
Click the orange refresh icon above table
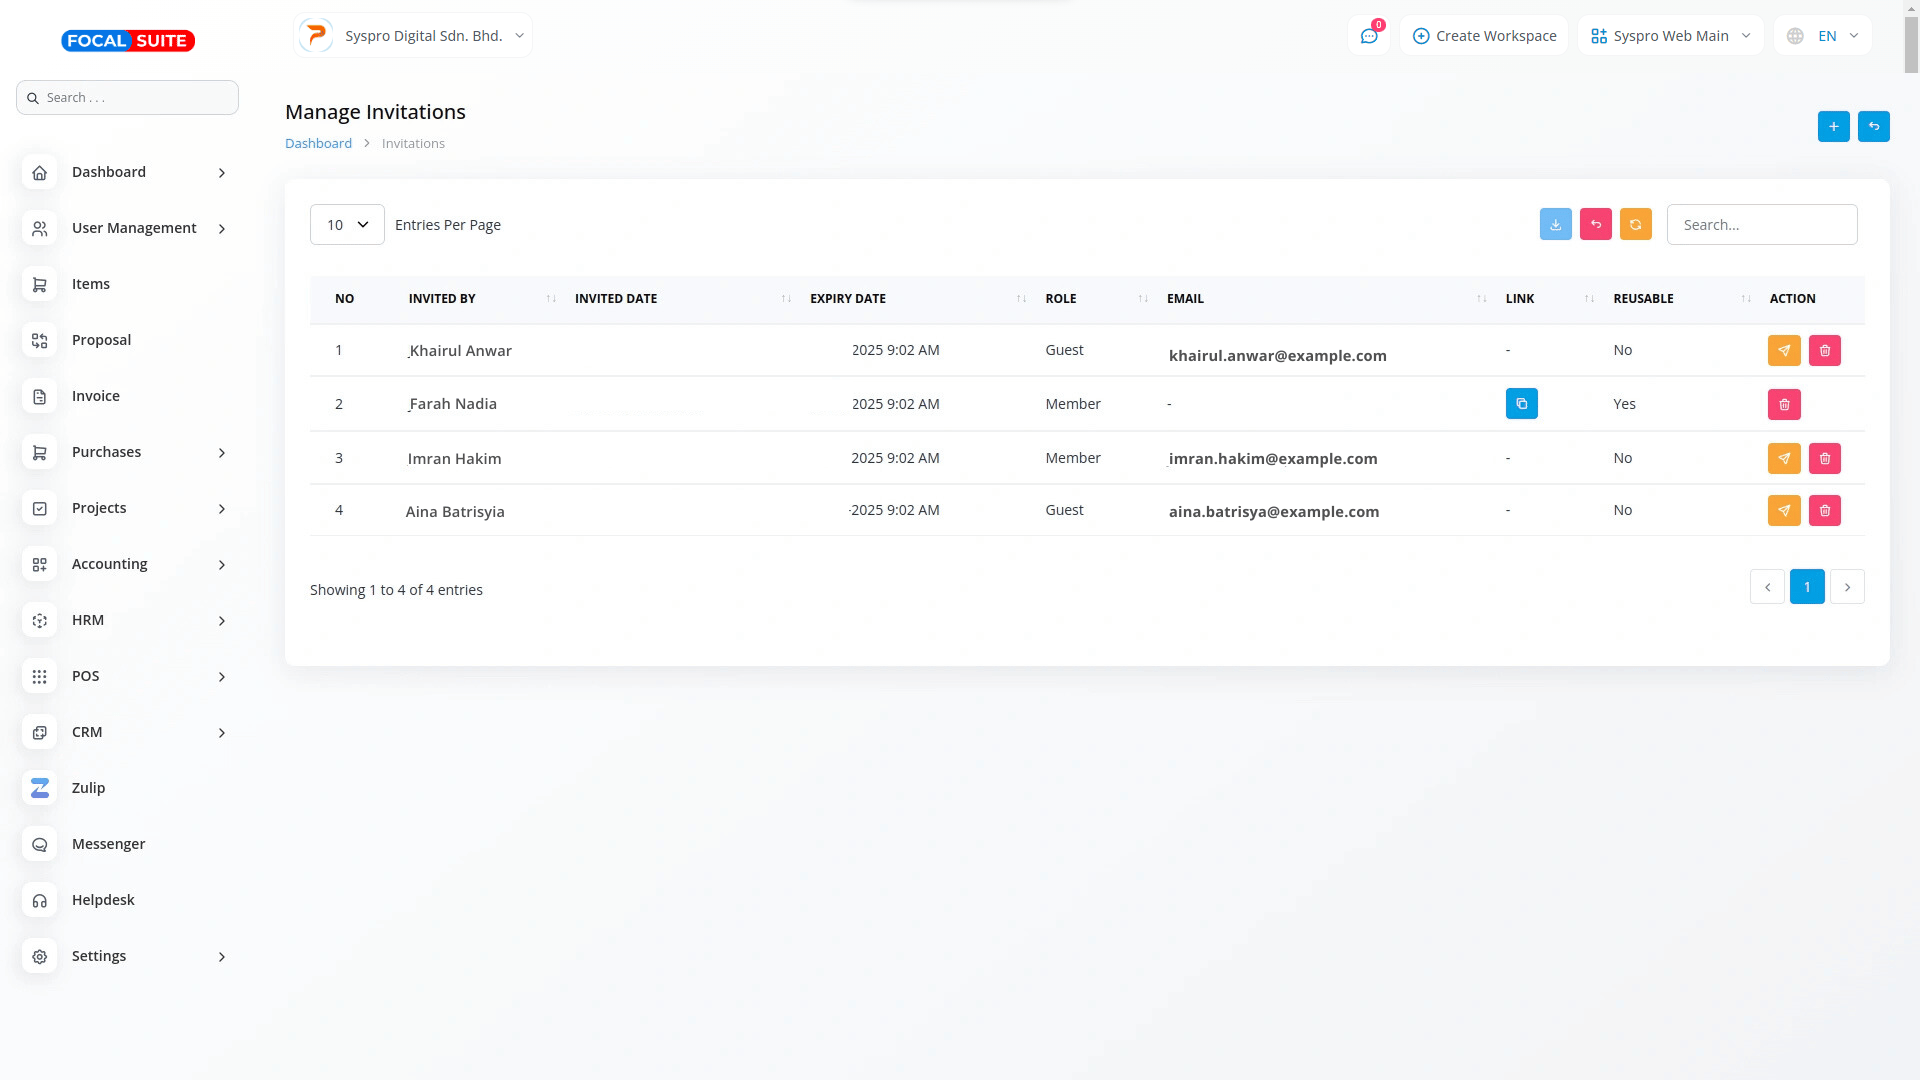point(1635,225)
